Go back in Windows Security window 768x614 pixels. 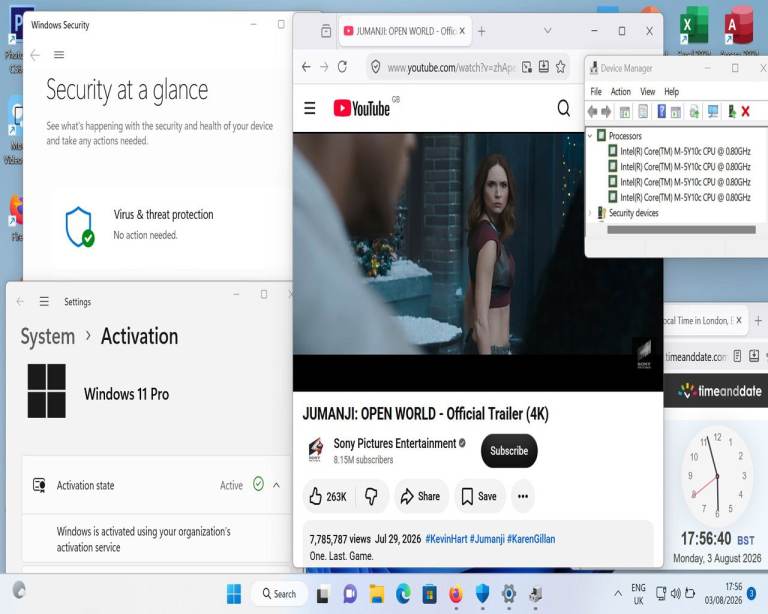(35, 55)
